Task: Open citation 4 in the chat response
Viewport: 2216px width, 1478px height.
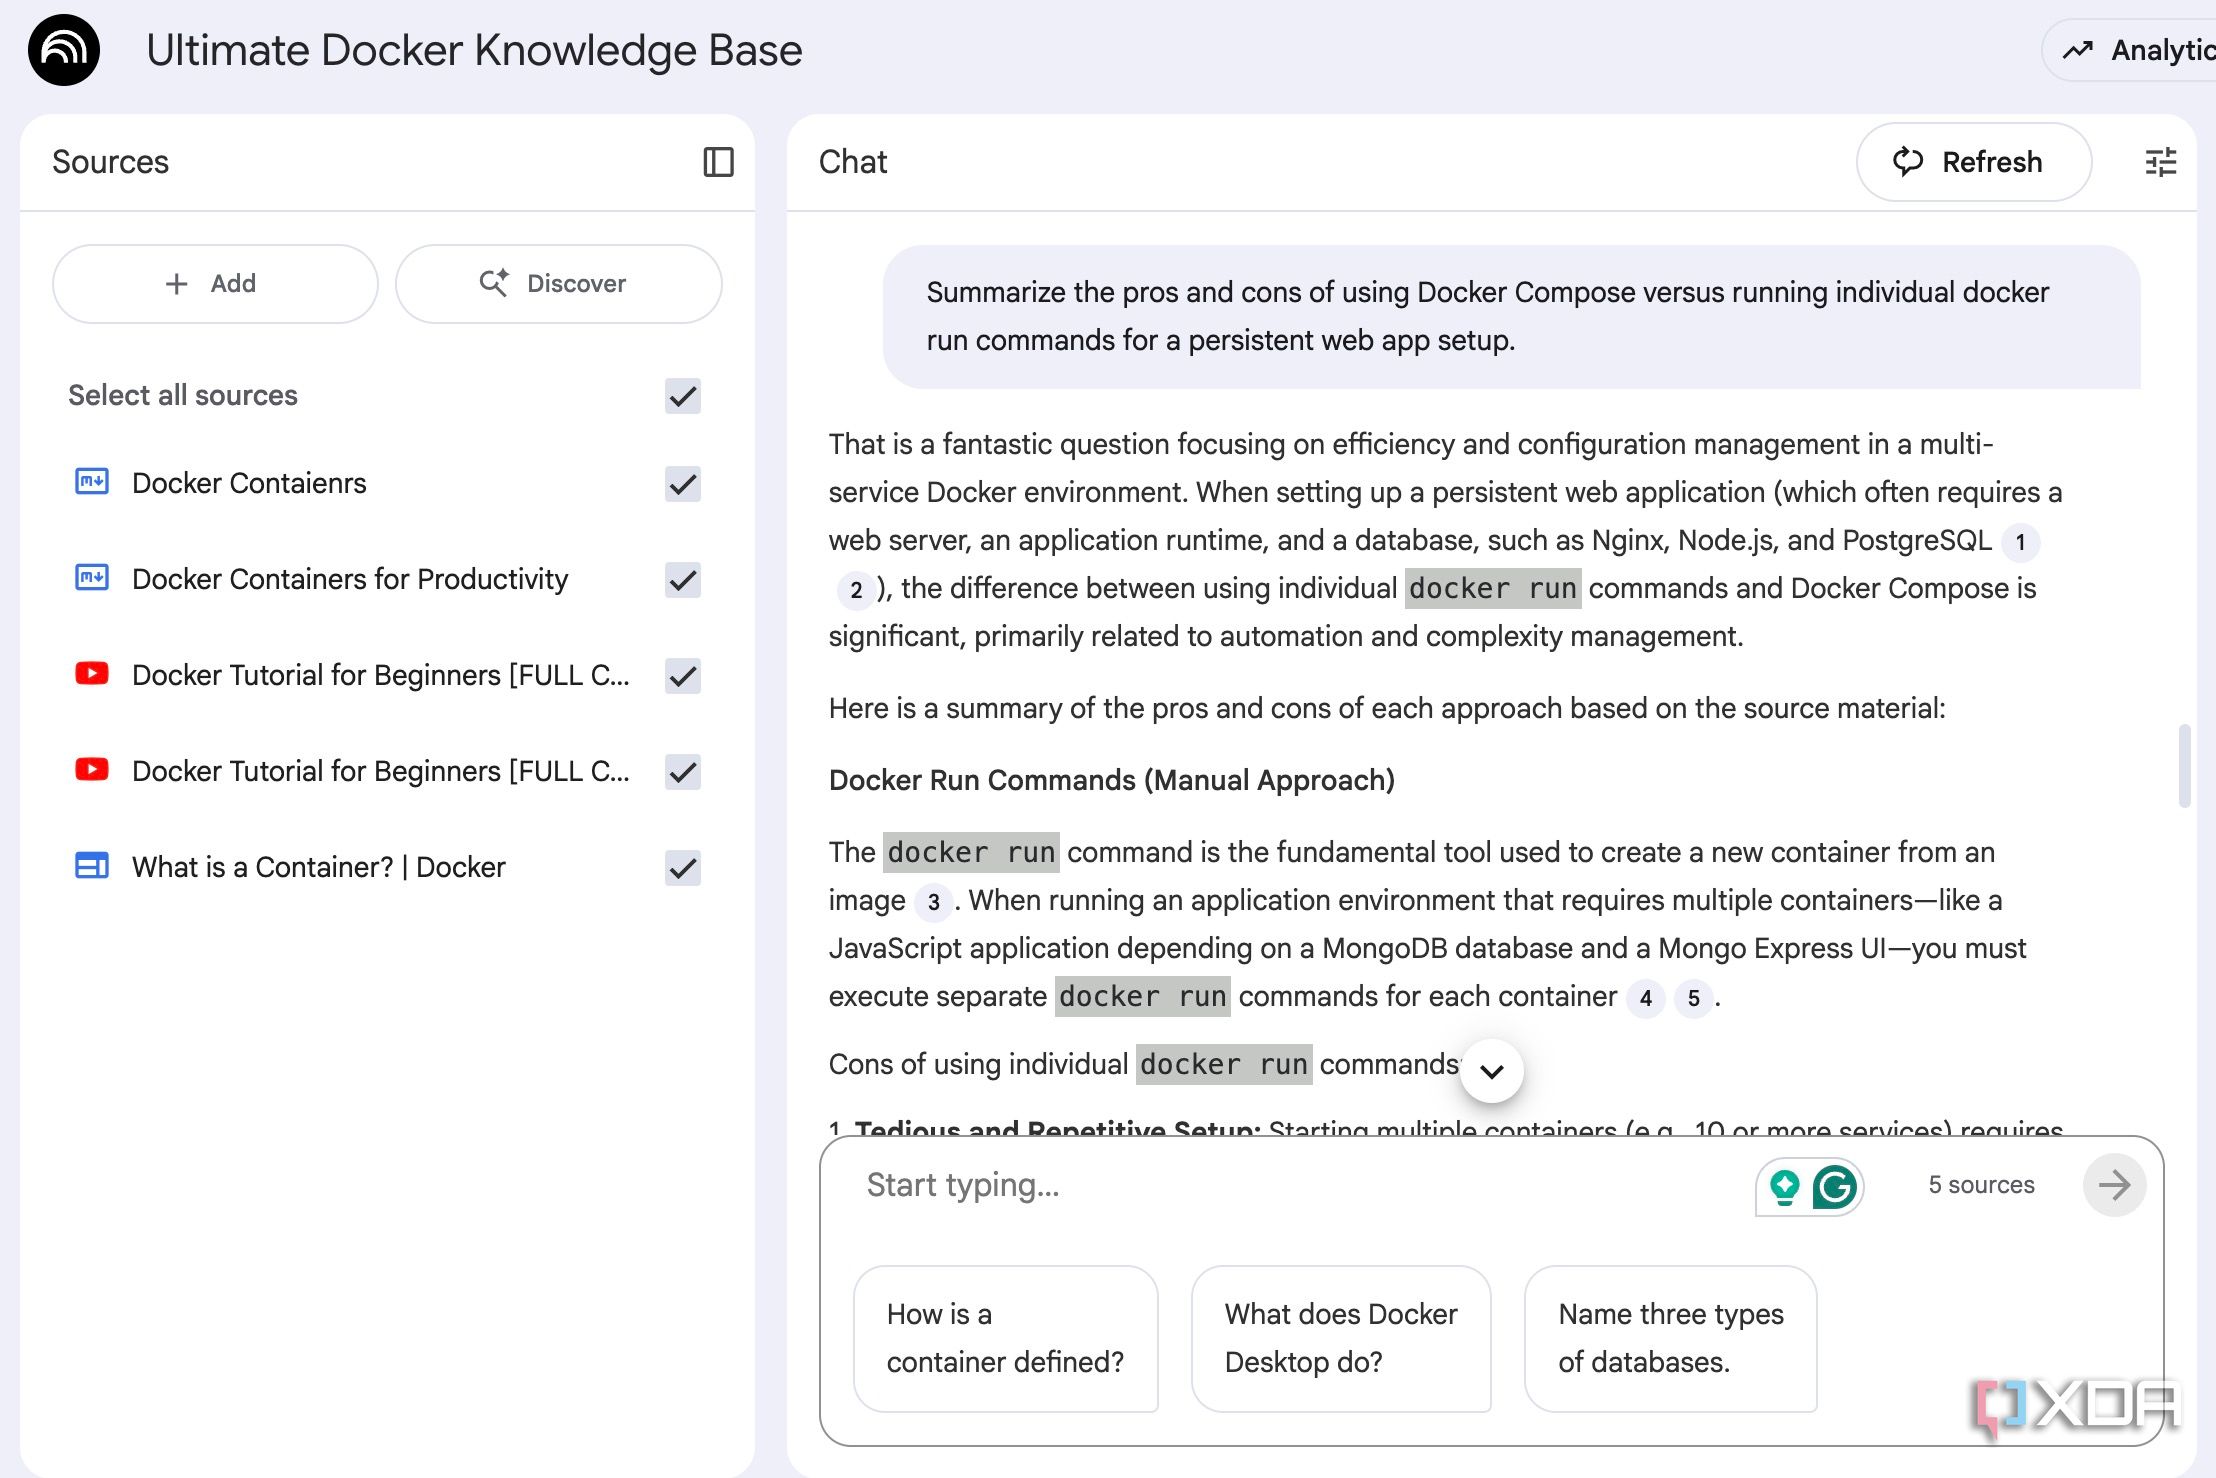Action: (x=1645, y=998)
